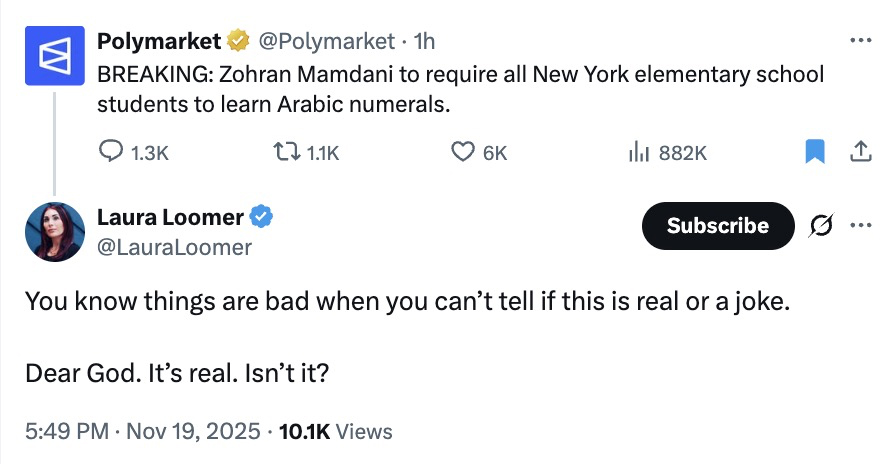The height and width of the screenshot is (464, 894).
Task: Like the Polymarket post with heart icon
Action: click(x=461, y=152)
